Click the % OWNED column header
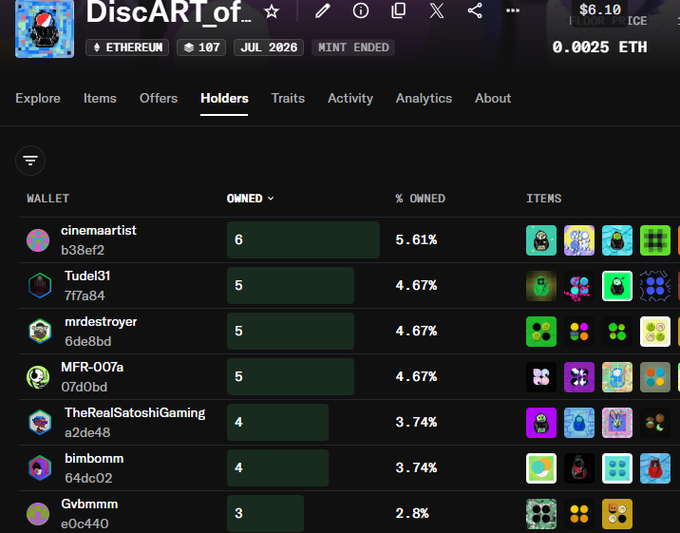Viewport: 680px width, 533px height. tap(420, 199)
